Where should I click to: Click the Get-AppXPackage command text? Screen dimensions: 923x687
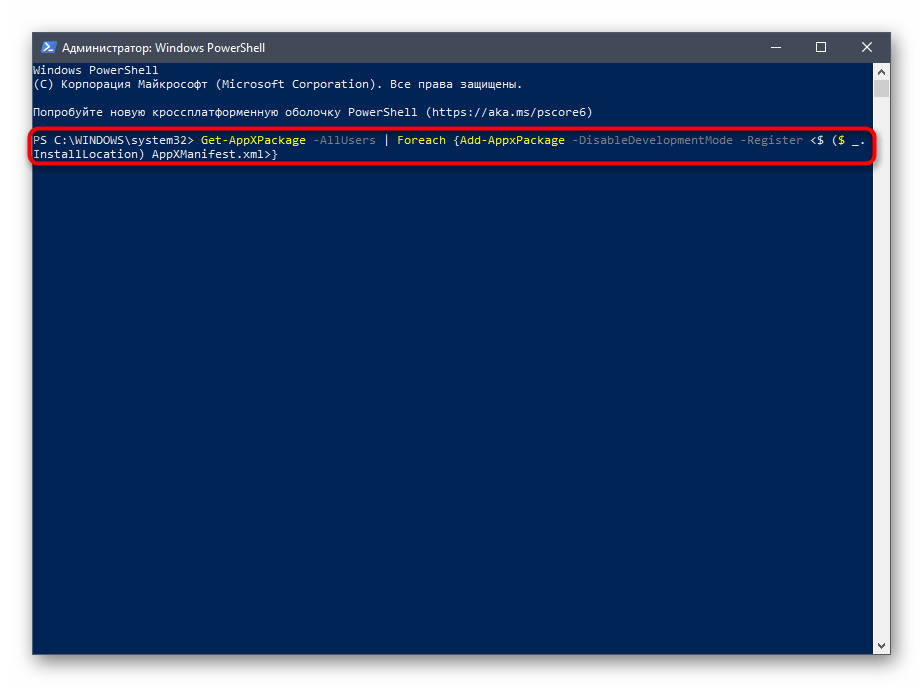pos(253,140)
